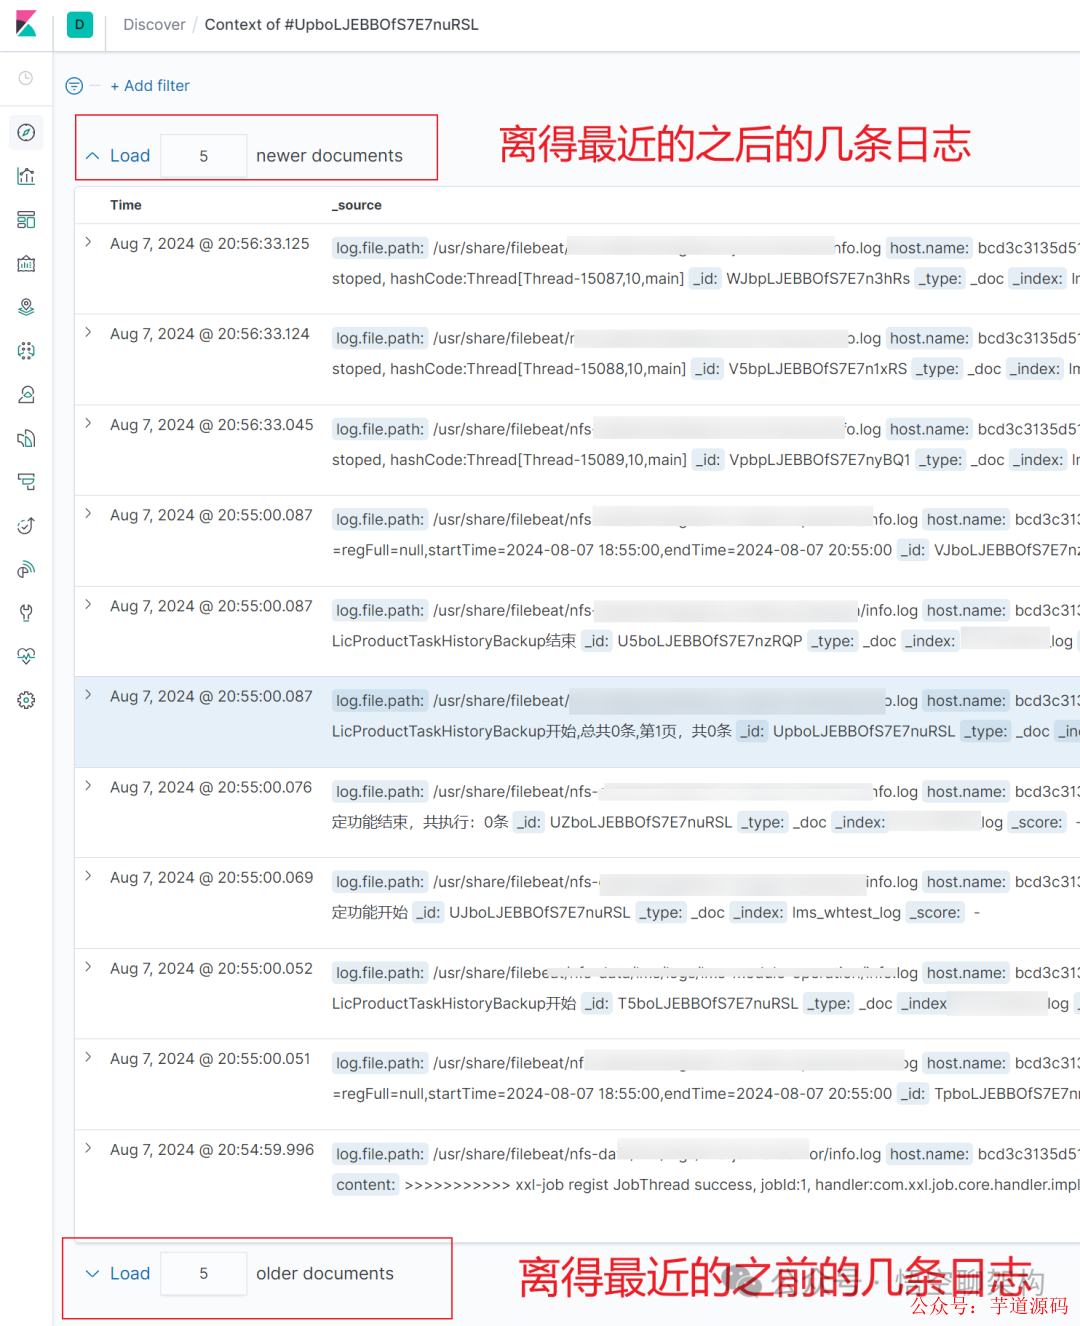
Task: Open the Visualize charts icon
Action: [26, 175]
